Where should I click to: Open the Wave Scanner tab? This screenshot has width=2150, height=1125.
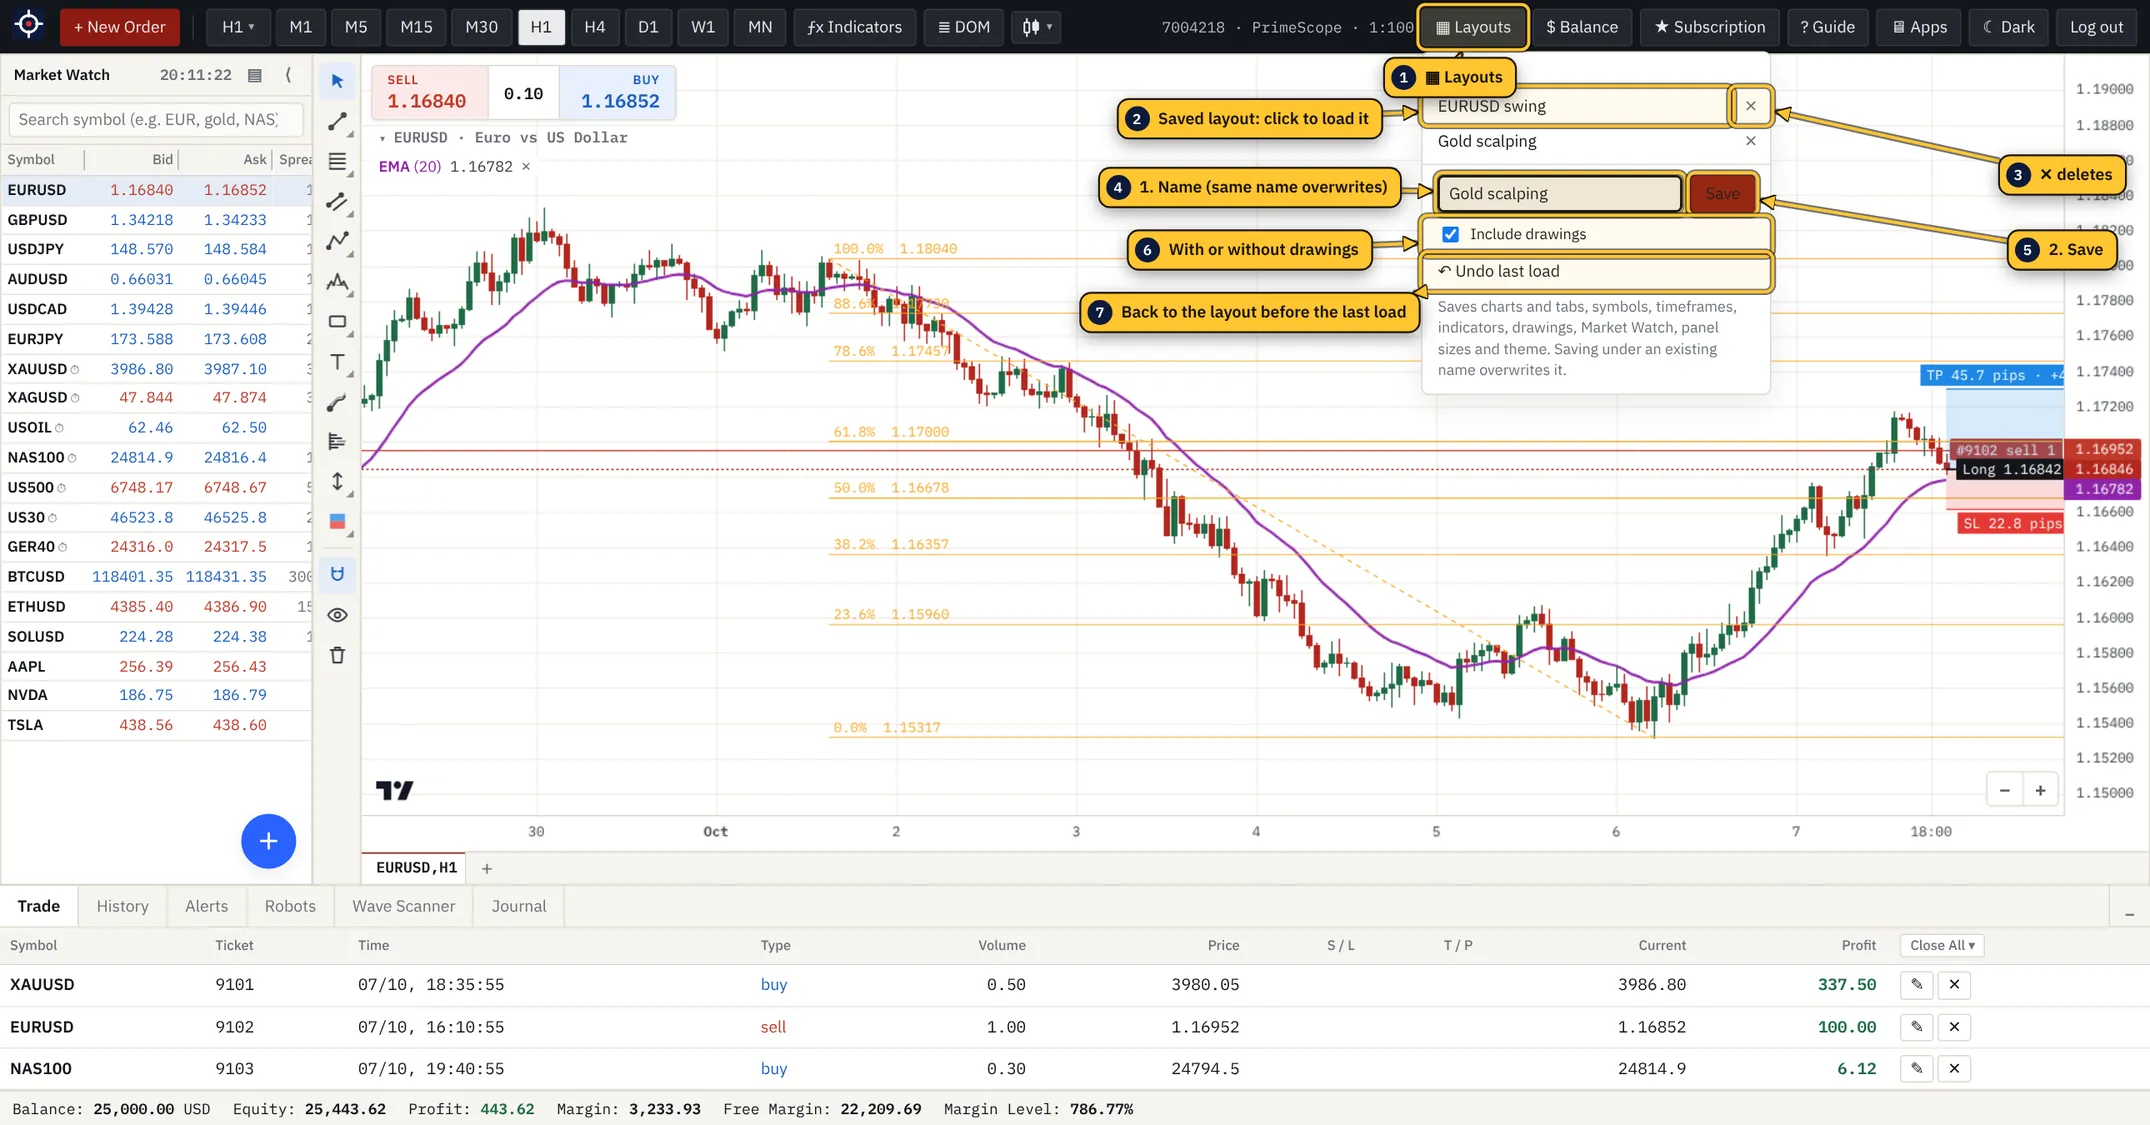pos(403,906)
